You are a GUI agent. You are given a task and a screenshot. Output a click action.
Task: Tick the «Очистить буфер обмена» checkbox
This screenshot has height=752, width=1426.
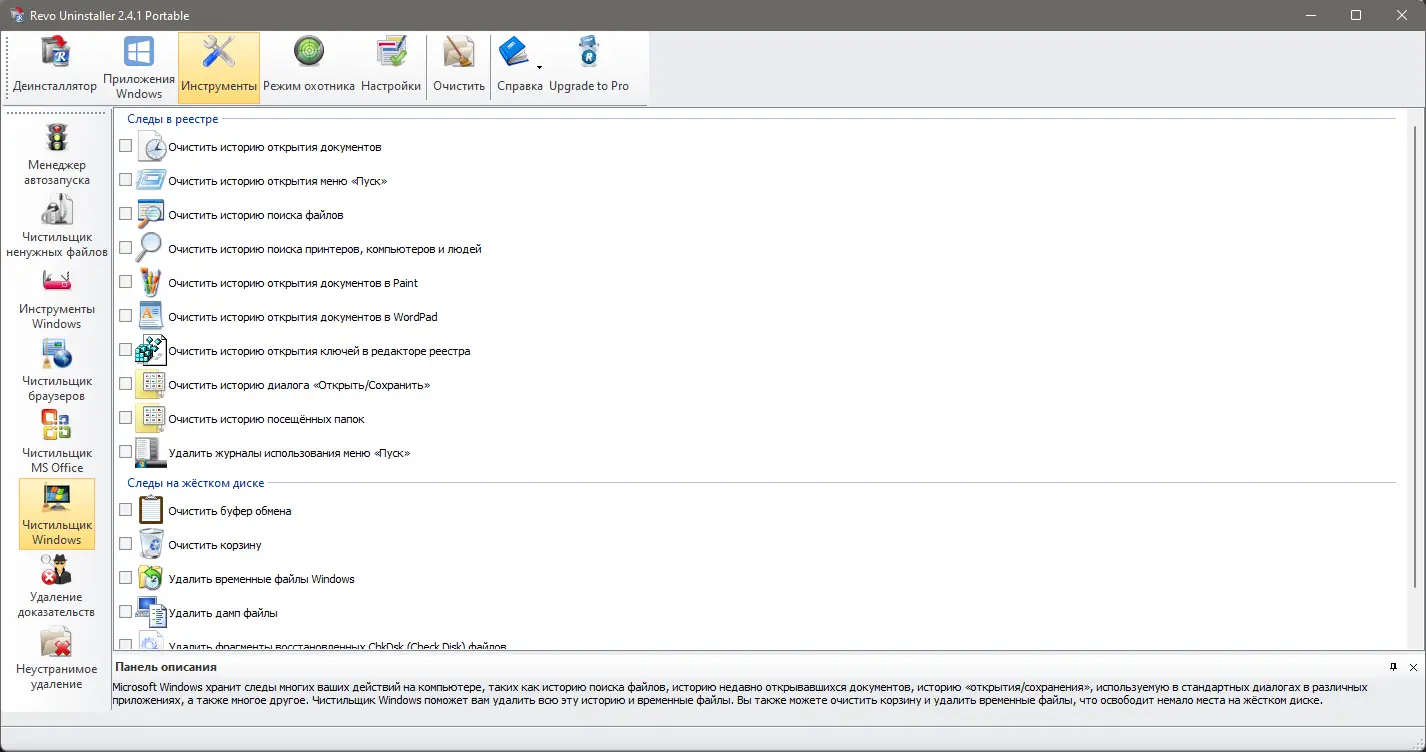(125, 510)
